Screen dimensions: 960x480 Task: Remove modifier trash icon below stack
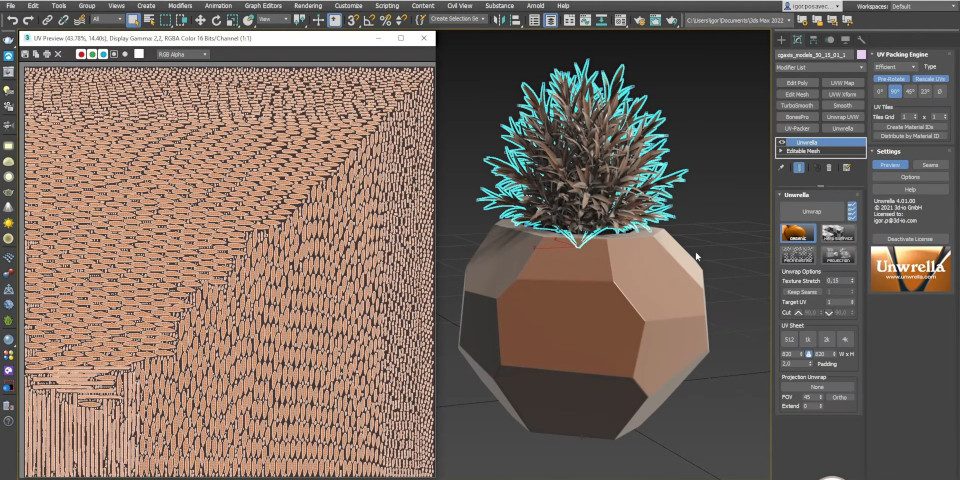829,167
